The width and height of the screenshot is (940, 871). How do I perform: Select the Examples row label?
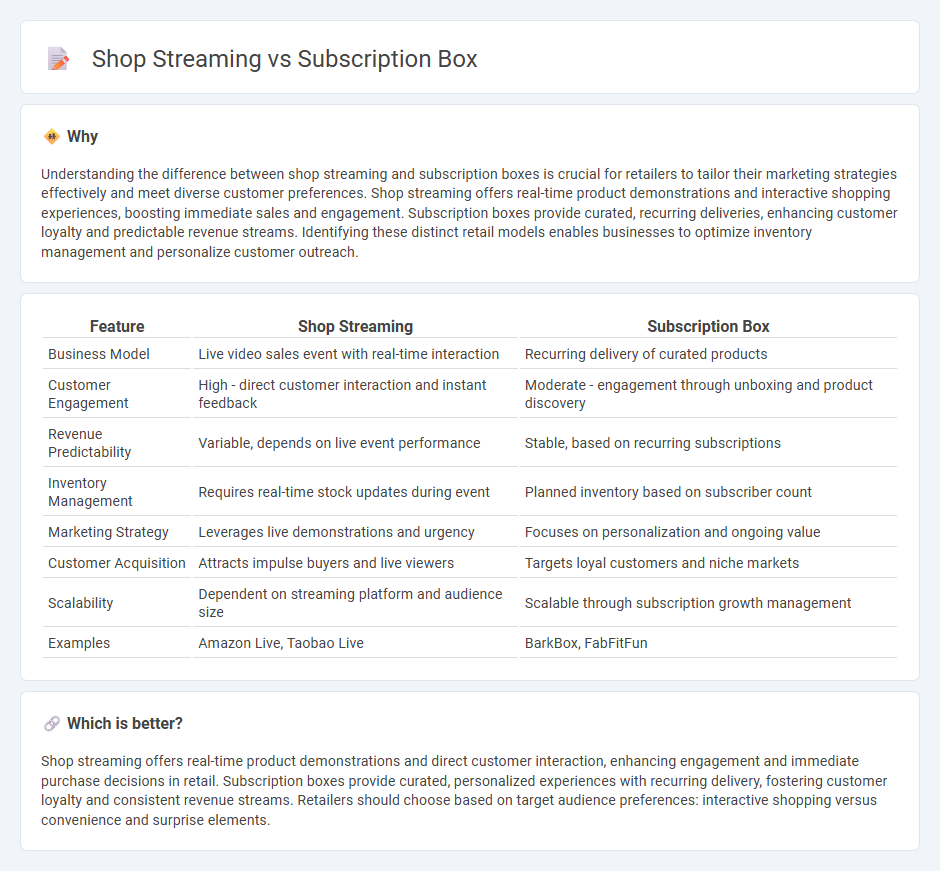pos(79,643)
